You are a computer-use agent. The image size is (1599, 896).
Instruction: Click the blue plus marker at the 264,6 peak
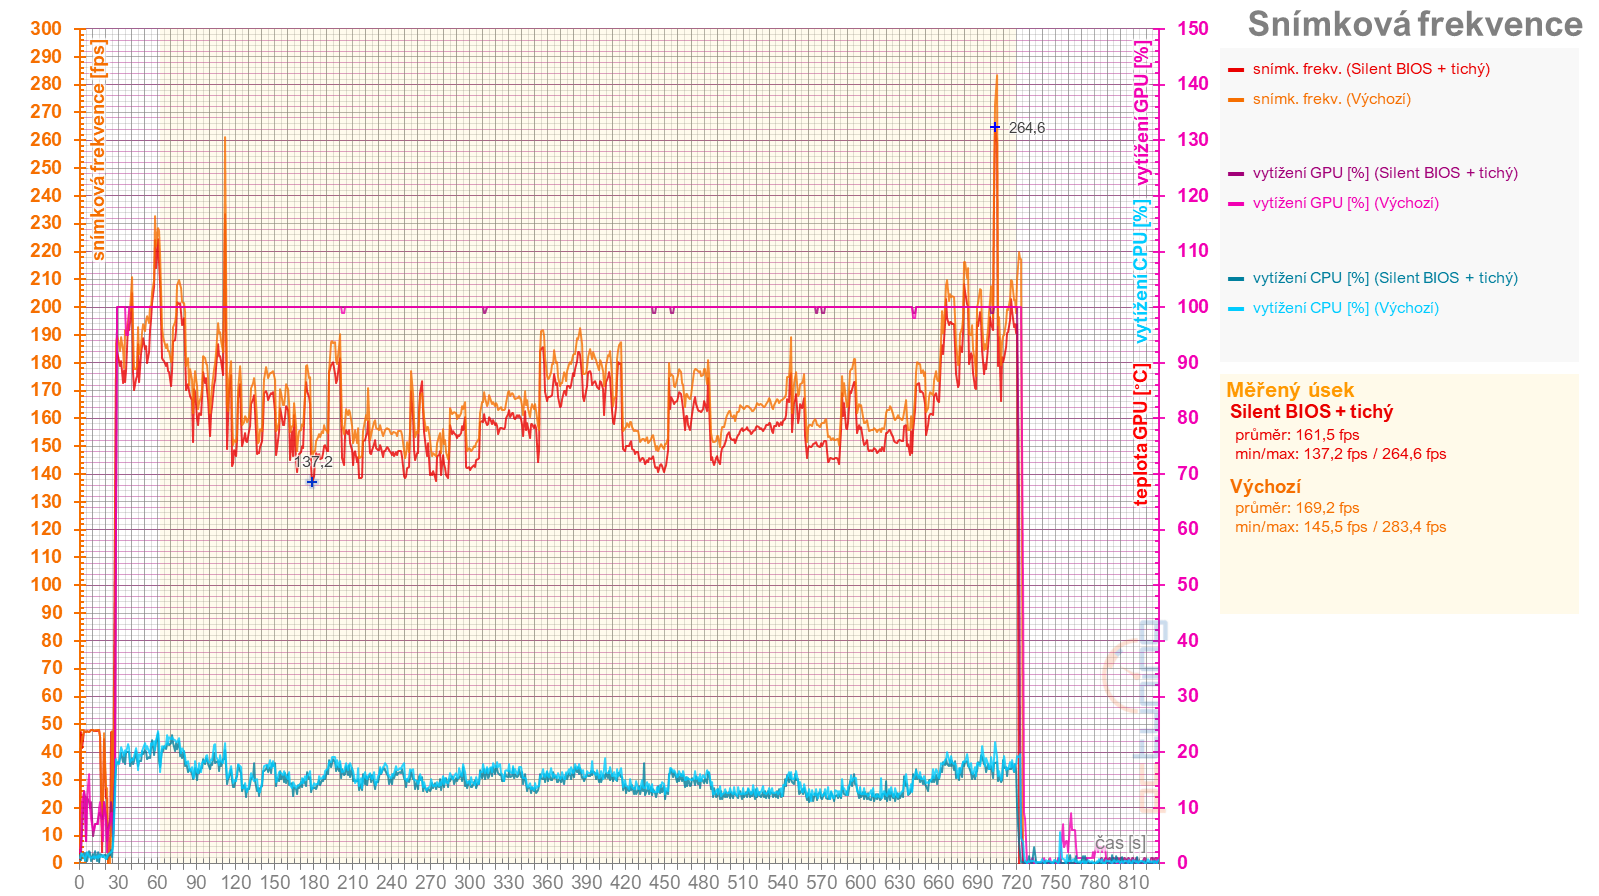995,127
